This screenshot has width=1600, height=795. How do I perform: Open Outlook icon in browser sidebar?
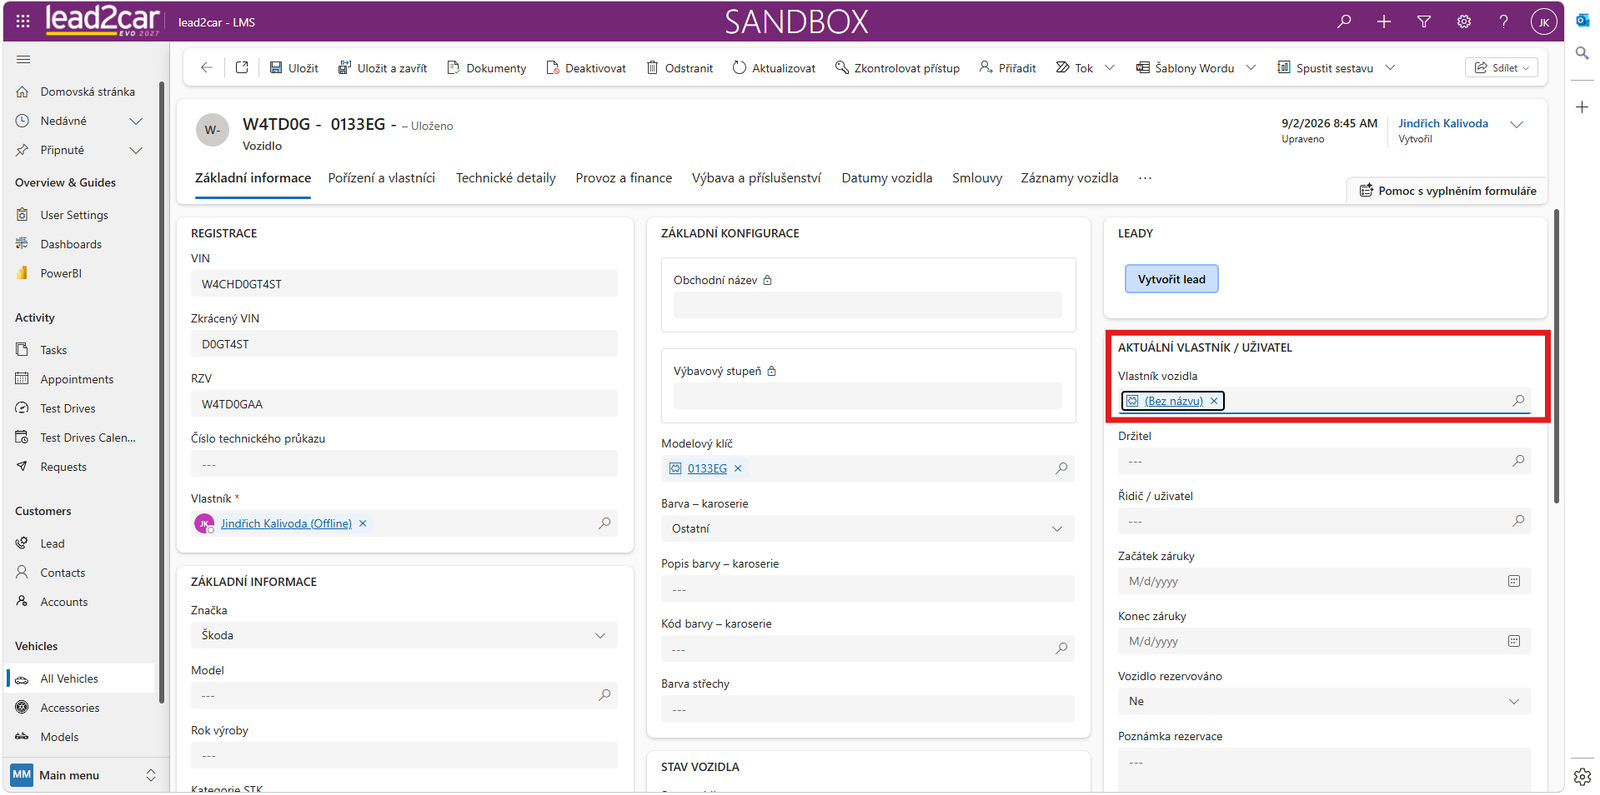click(1582, 20)
